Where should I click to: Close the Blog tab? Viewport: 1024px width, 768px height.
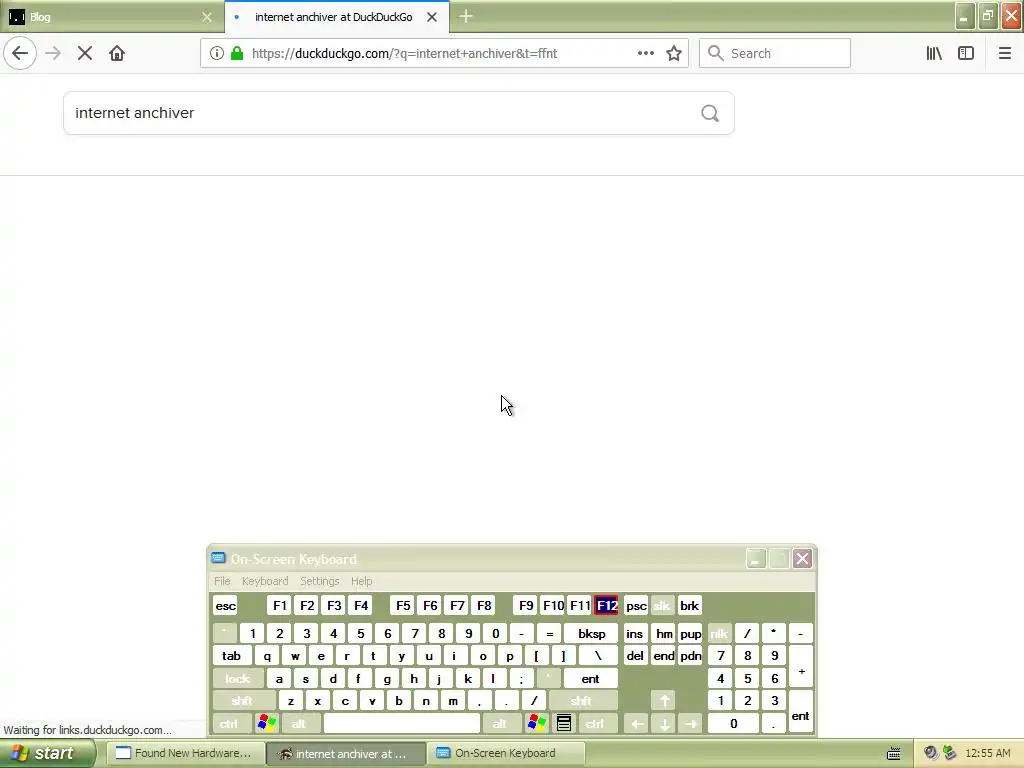207,17
